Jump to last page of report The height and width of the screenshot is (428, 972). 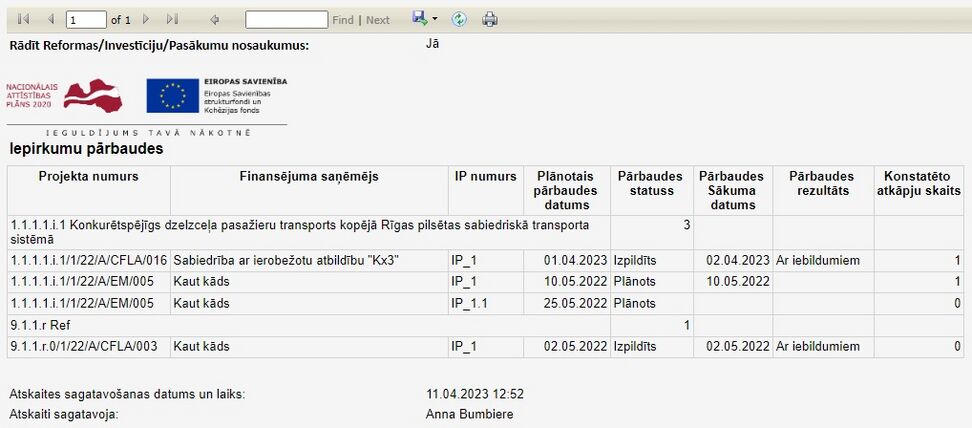[x=173, y=19]
